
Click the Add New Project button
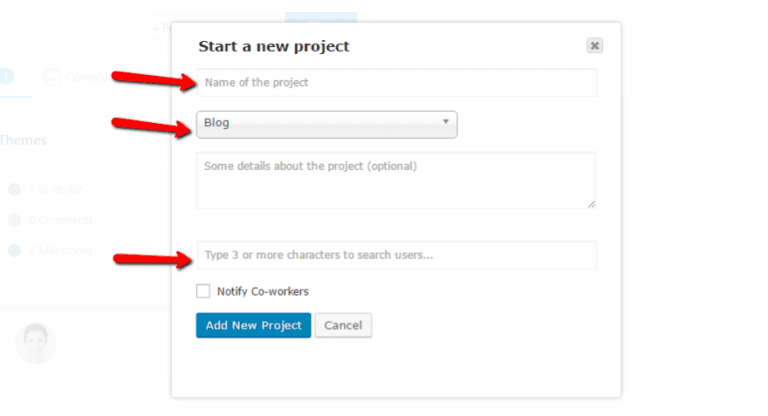[x=253, y=325]
